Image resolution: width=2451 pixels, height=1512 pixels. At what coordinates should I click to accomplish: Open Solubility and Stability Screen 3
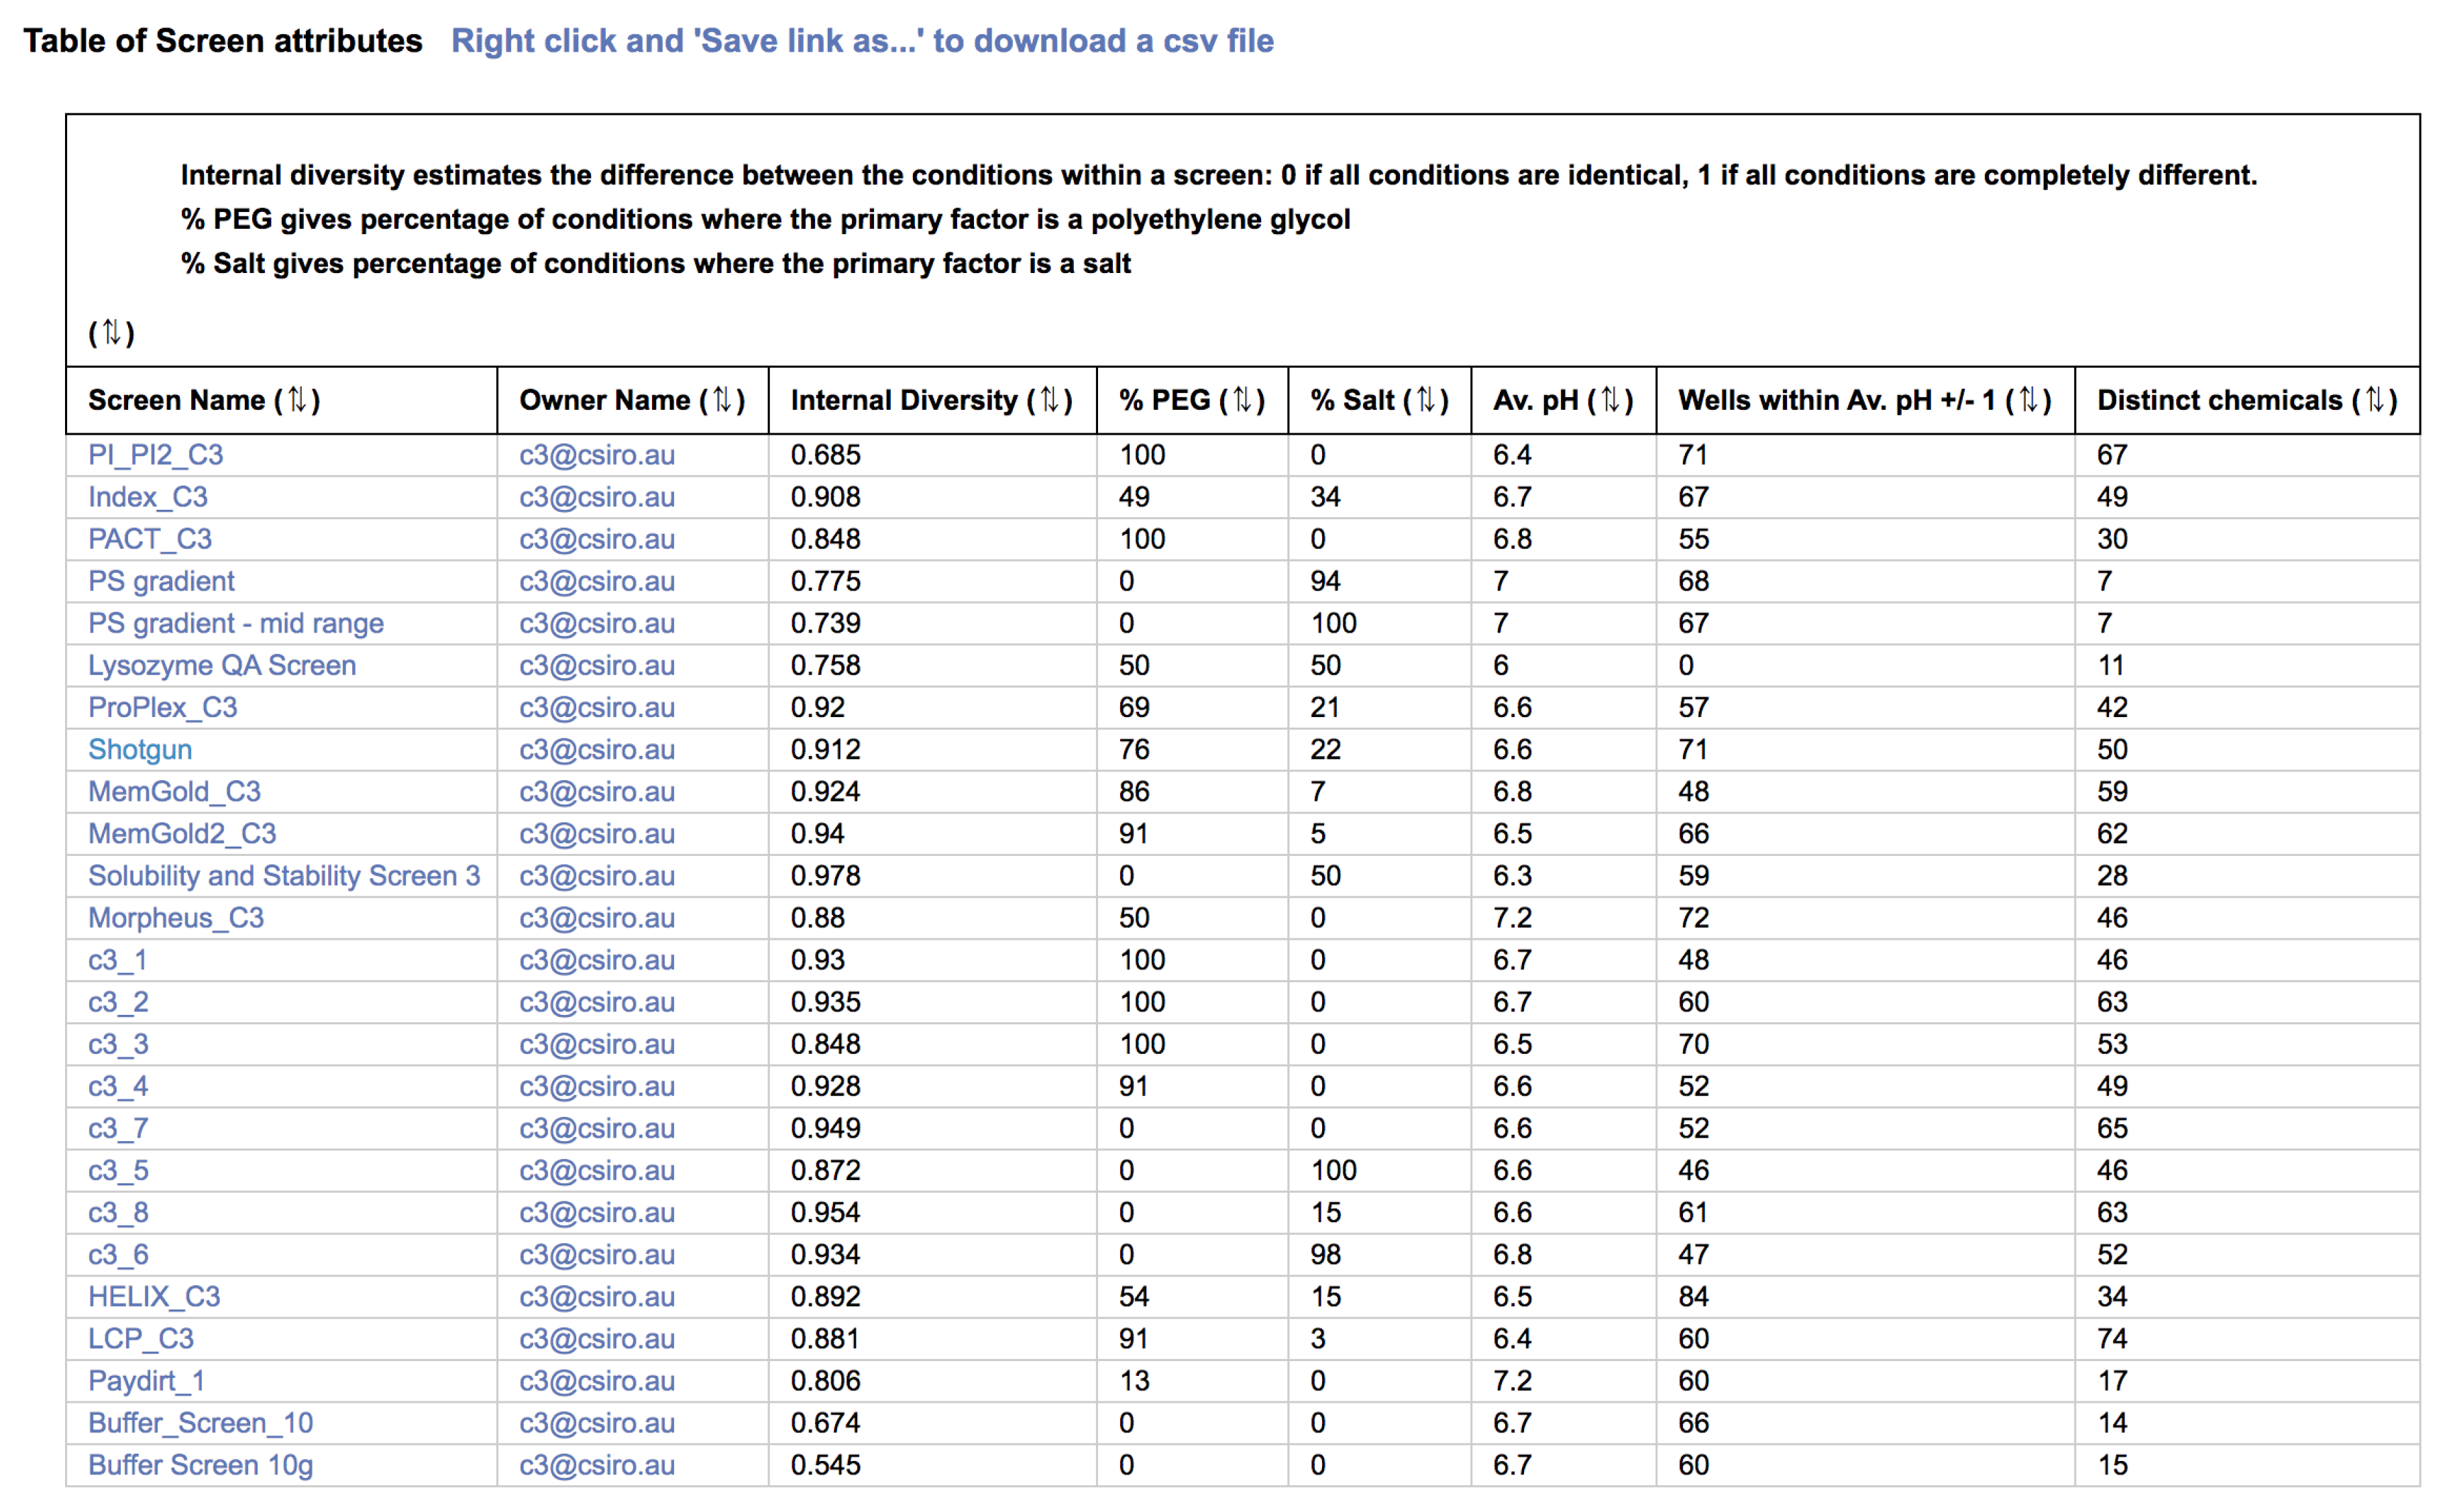click(x=284, y=876)
